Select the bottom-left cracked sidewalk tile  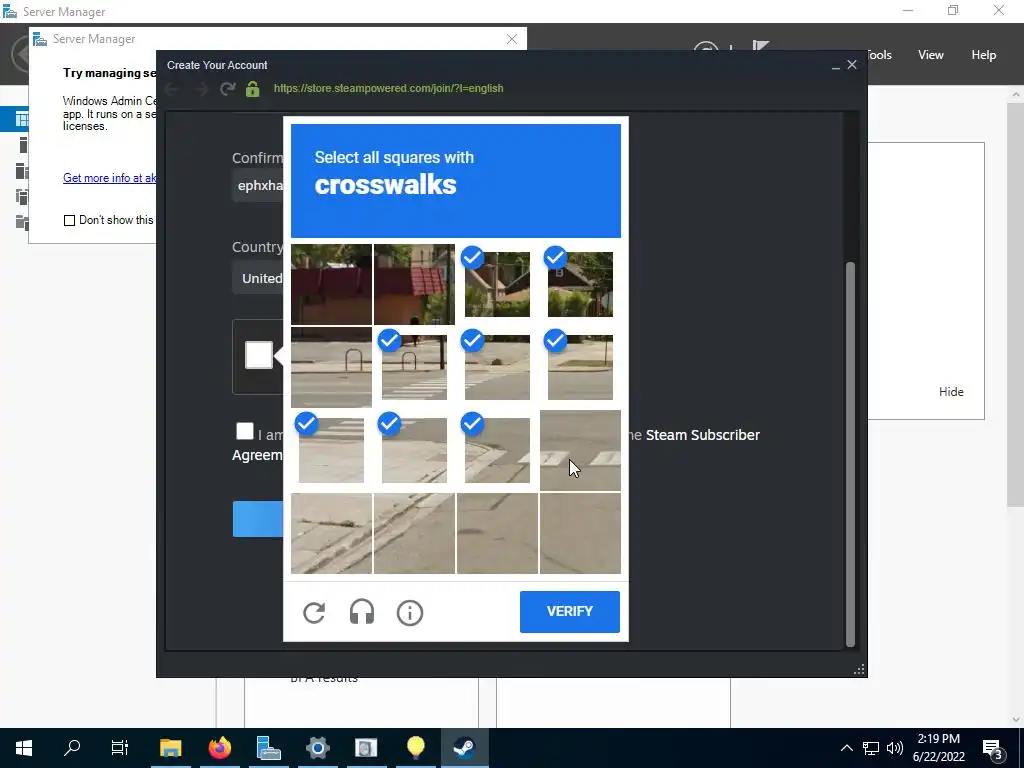331,533
